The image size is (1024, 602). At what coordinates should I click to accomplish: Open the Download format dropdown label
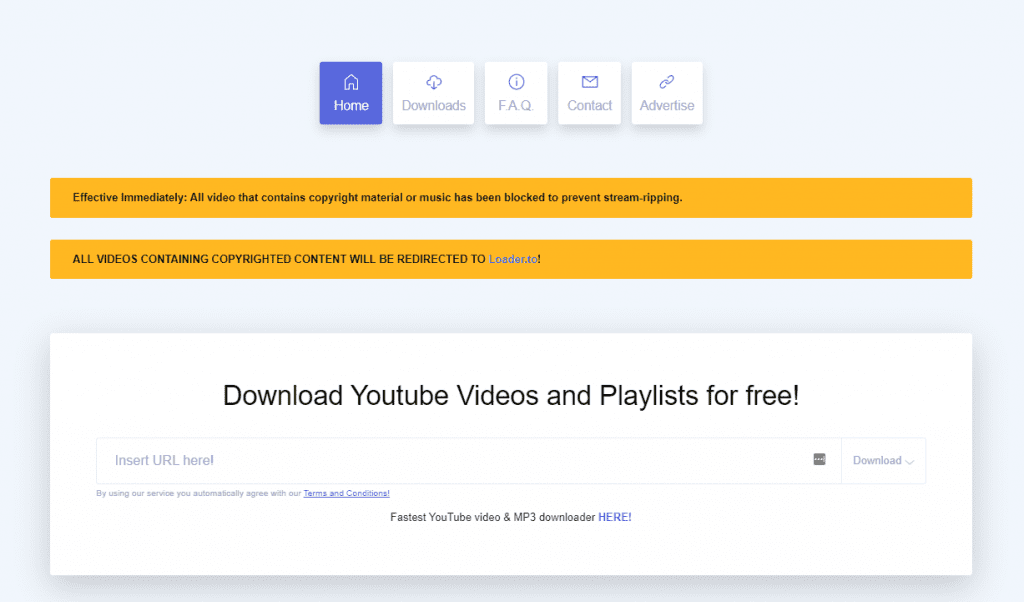[x=877, y=461]
